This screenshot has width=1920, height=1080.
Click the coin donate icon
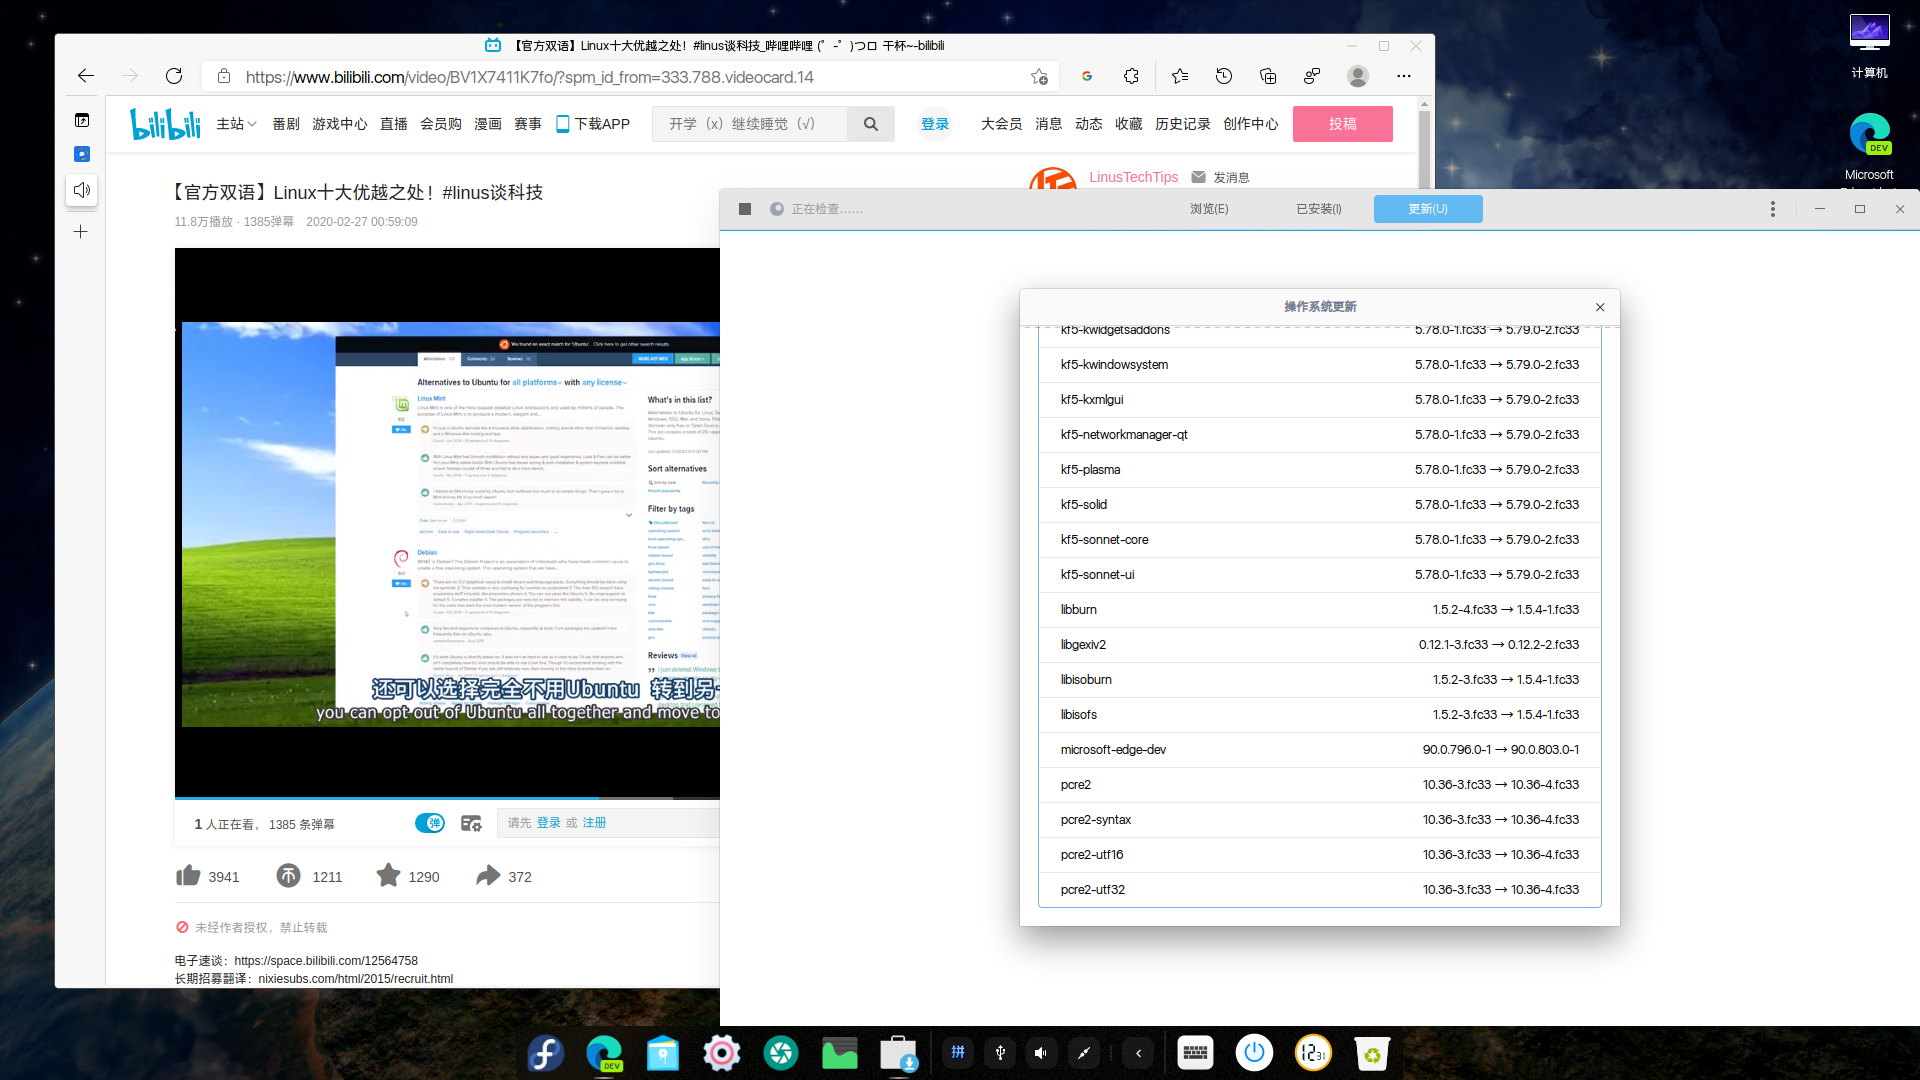[x=288, y=876]
